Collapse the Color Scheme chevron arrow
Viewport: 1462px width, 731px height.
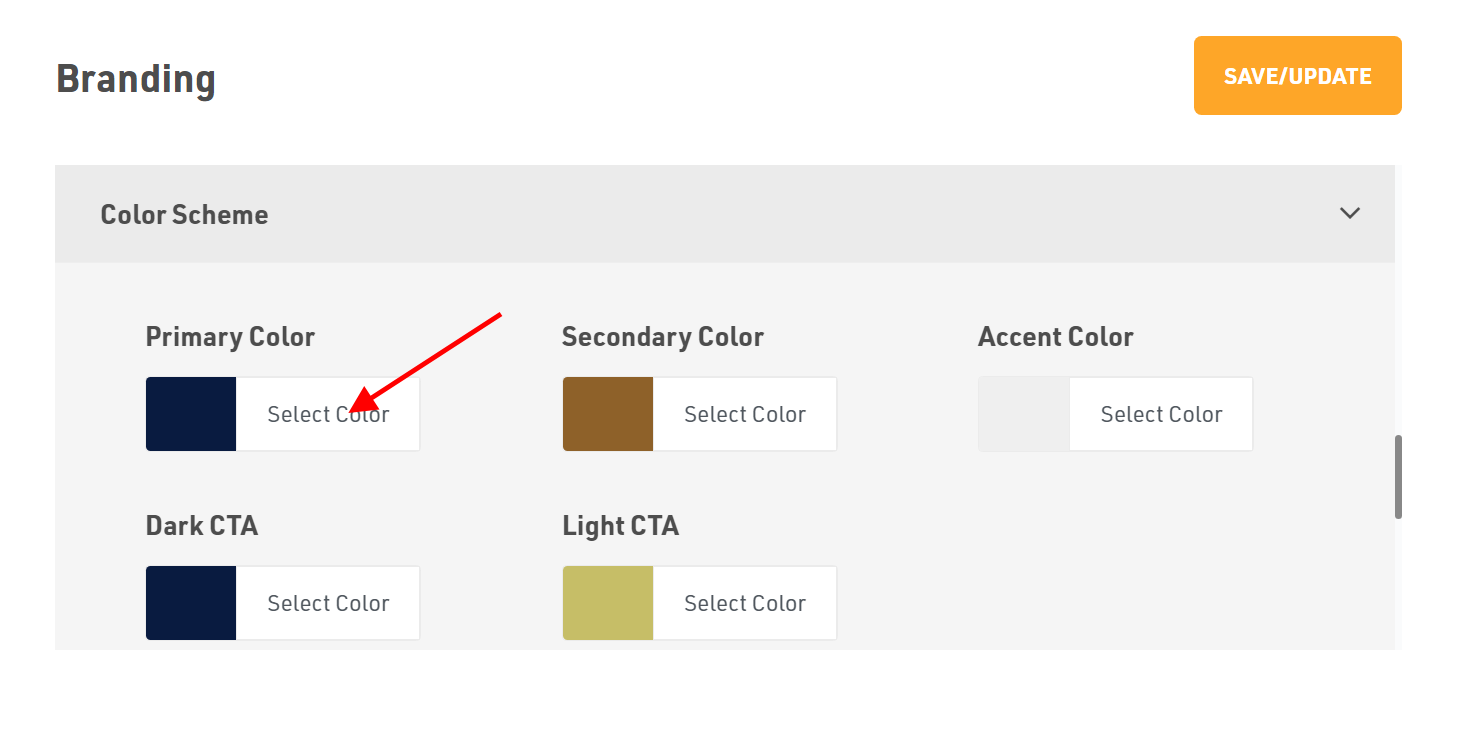1349,213
